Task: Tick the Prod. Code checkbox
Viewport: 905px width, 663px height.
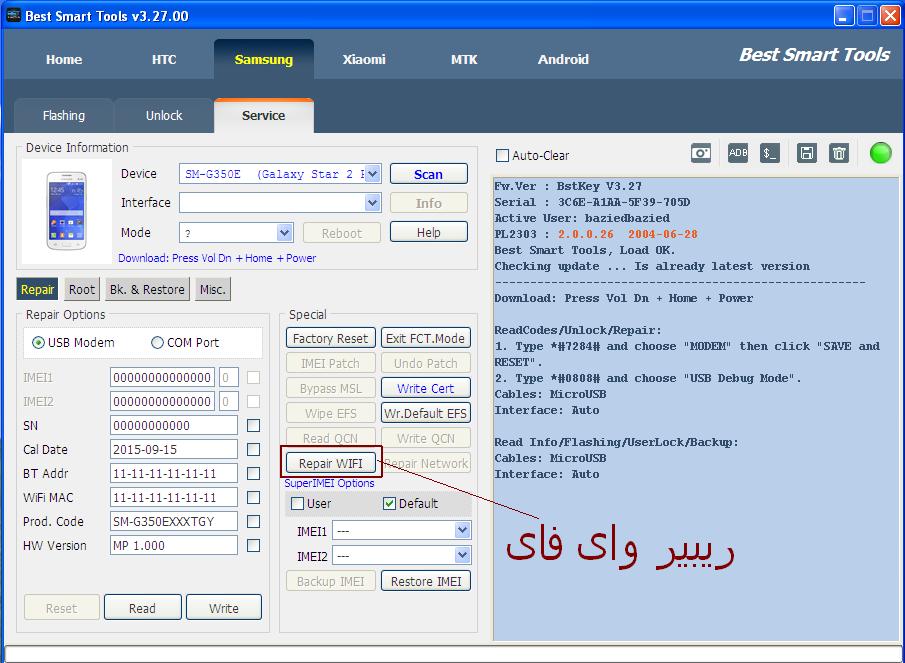Action: coord(253,522)
